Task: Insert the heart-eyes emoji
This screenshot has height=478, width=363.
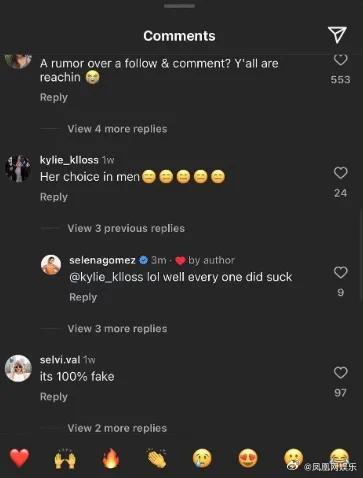Action: point(248,458)
